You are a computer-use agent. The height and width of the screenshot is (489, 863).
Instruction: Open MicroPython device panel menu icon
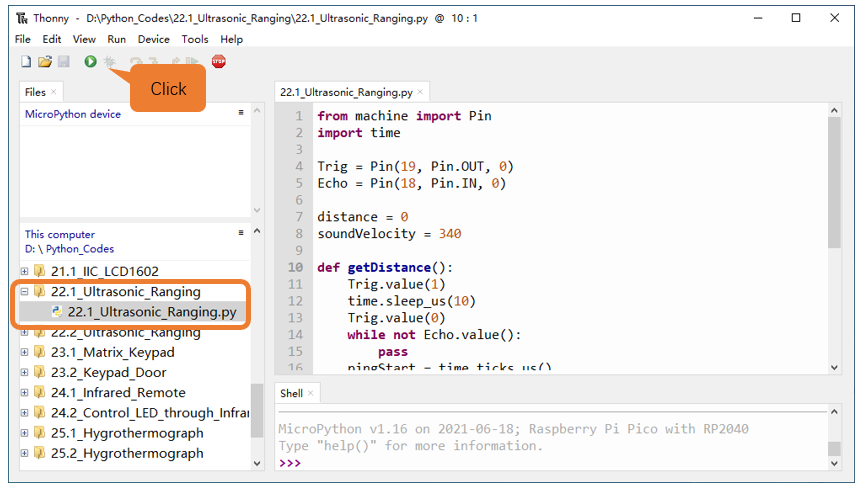(241, 112)
